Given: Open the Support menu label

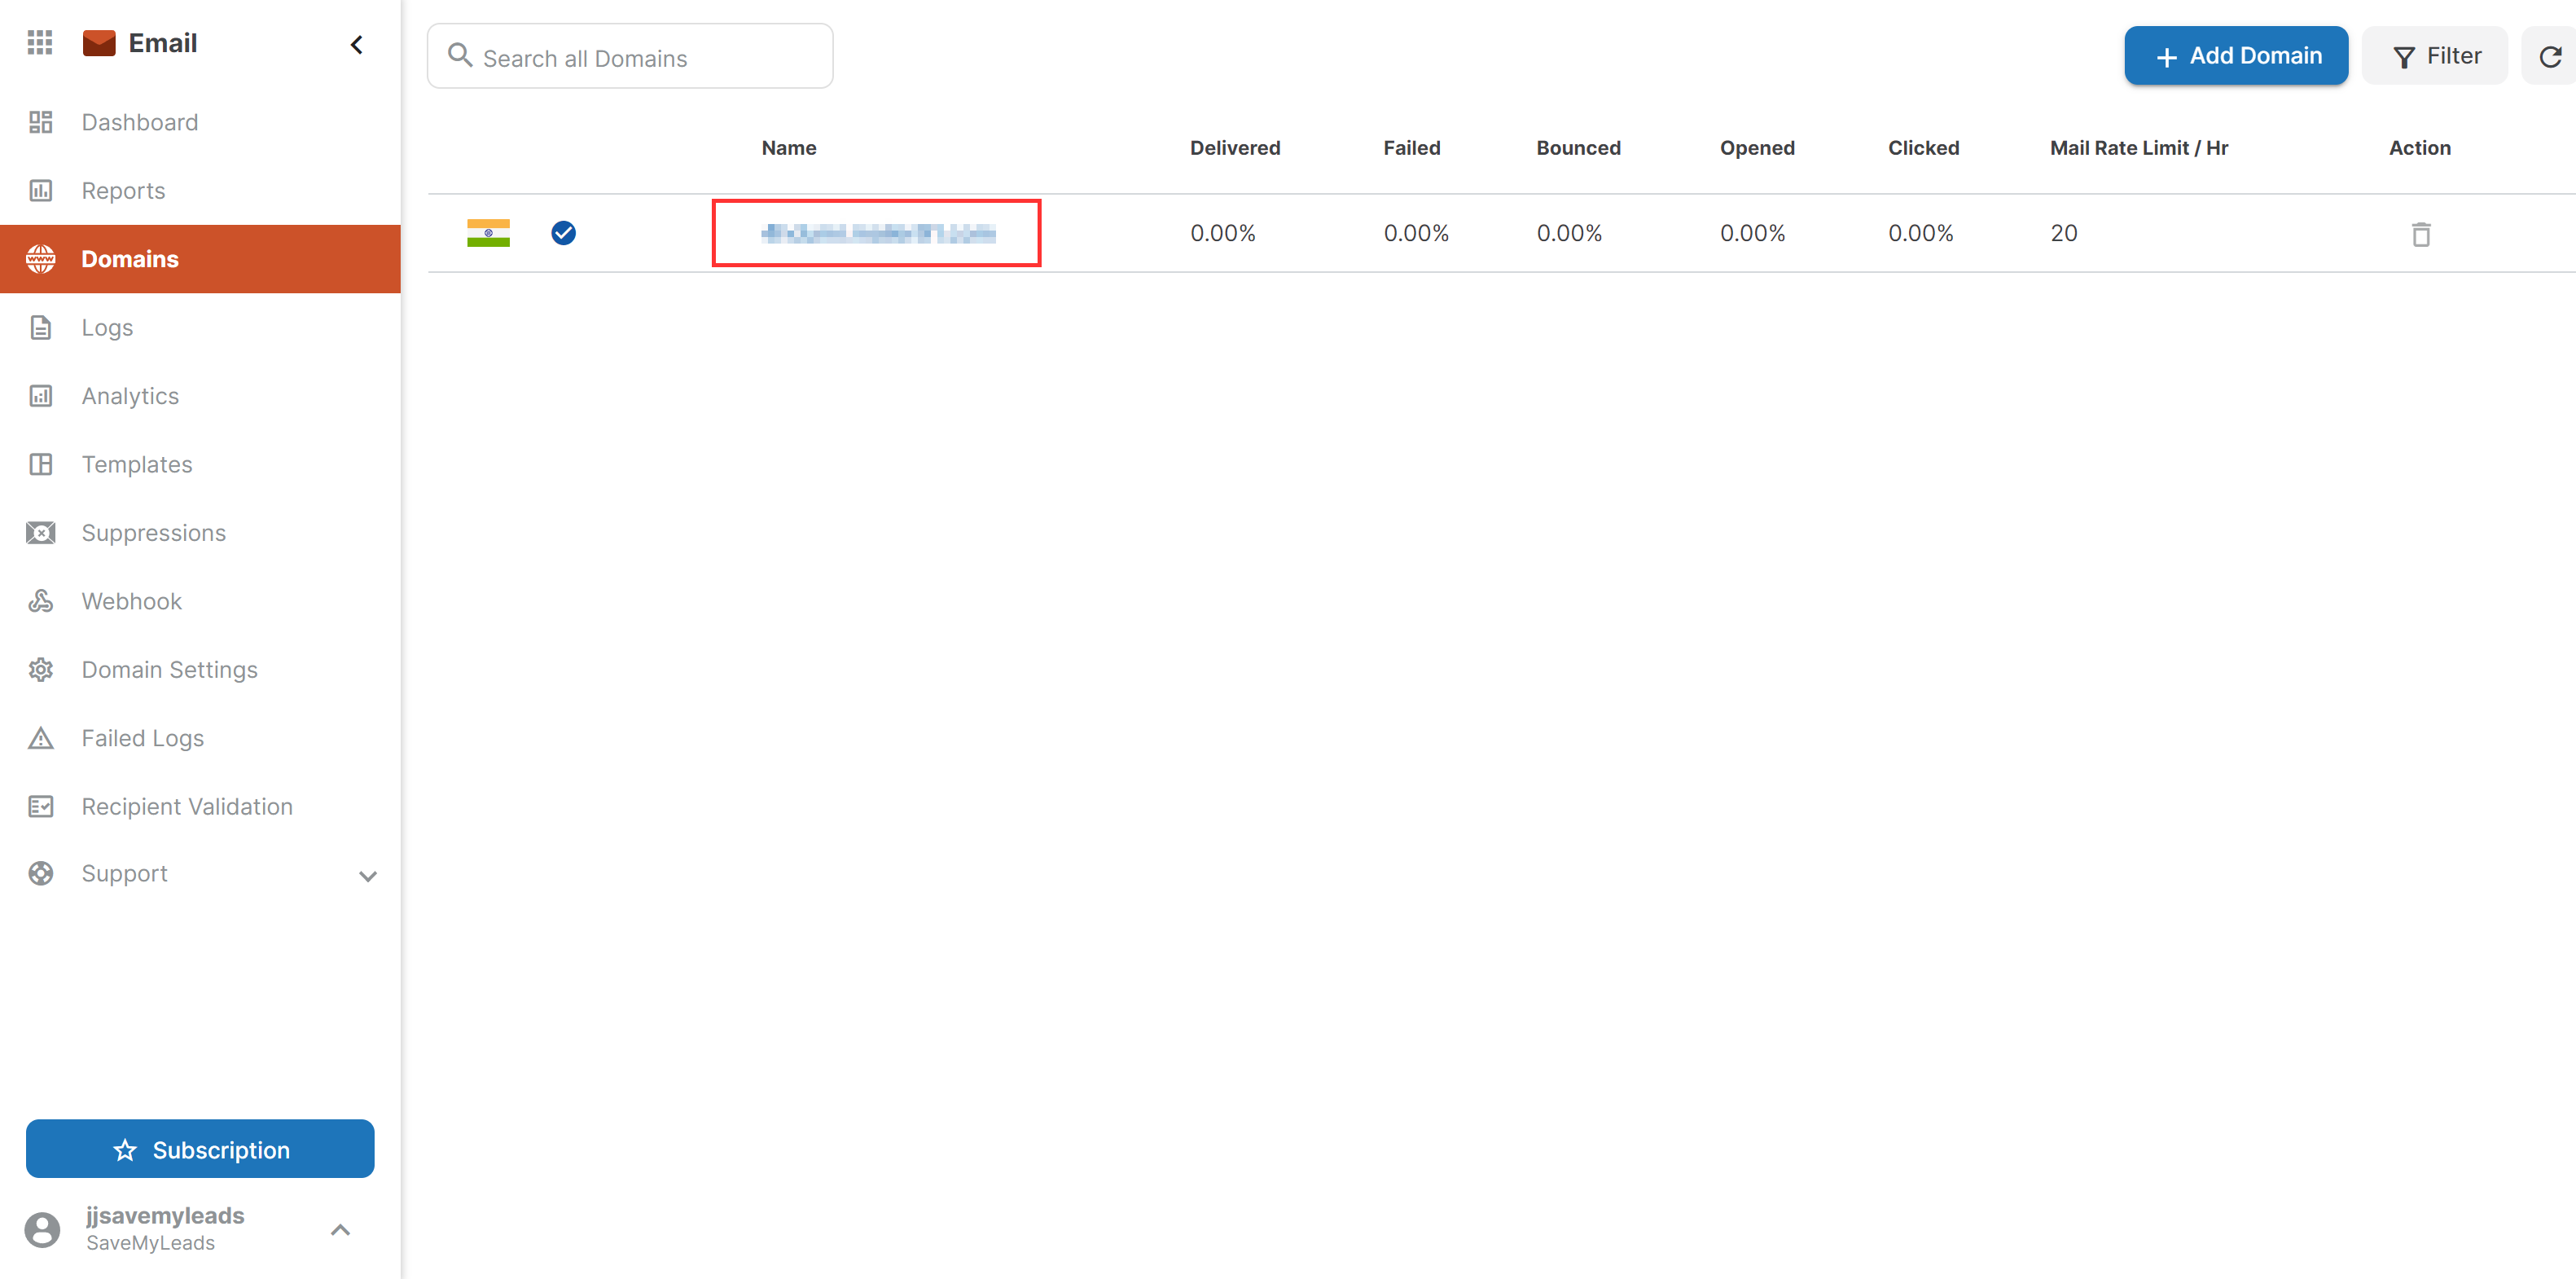Looking at the screenshot, I should coord(125,873).
